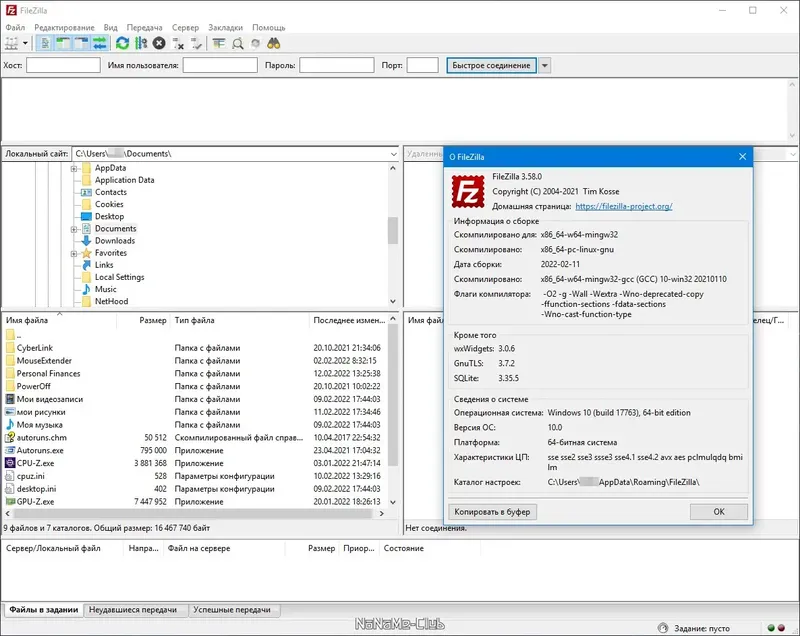Click OK in About dialog

[719, 512]
